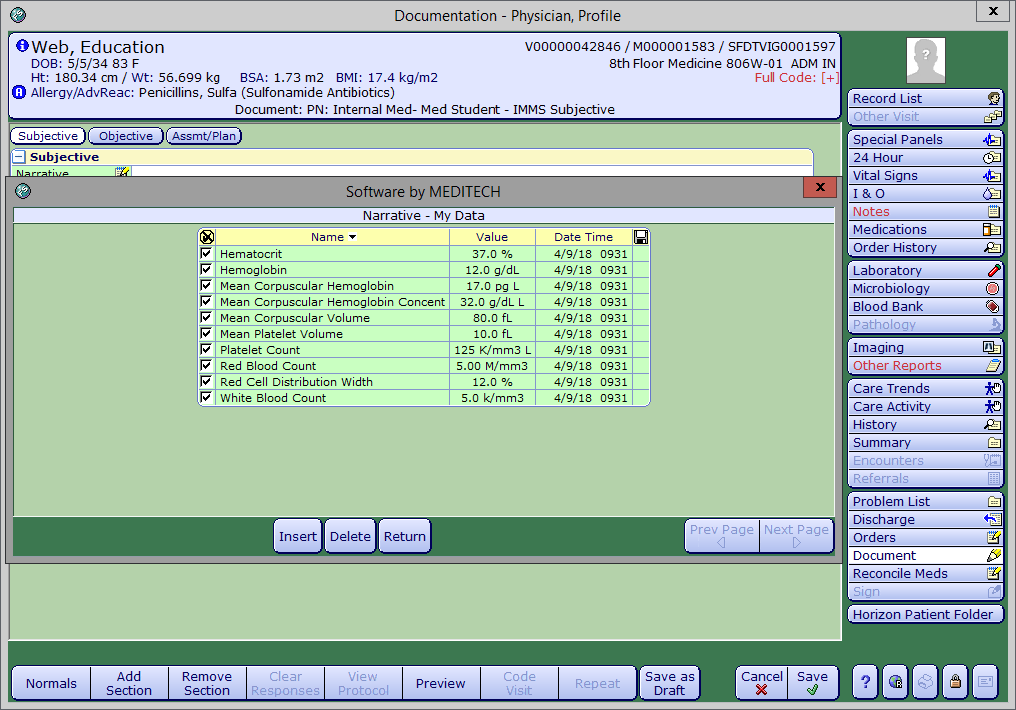Click the globe reference icon button
1016x710 pixels.
pyautogui.click(x=895, y=682)
